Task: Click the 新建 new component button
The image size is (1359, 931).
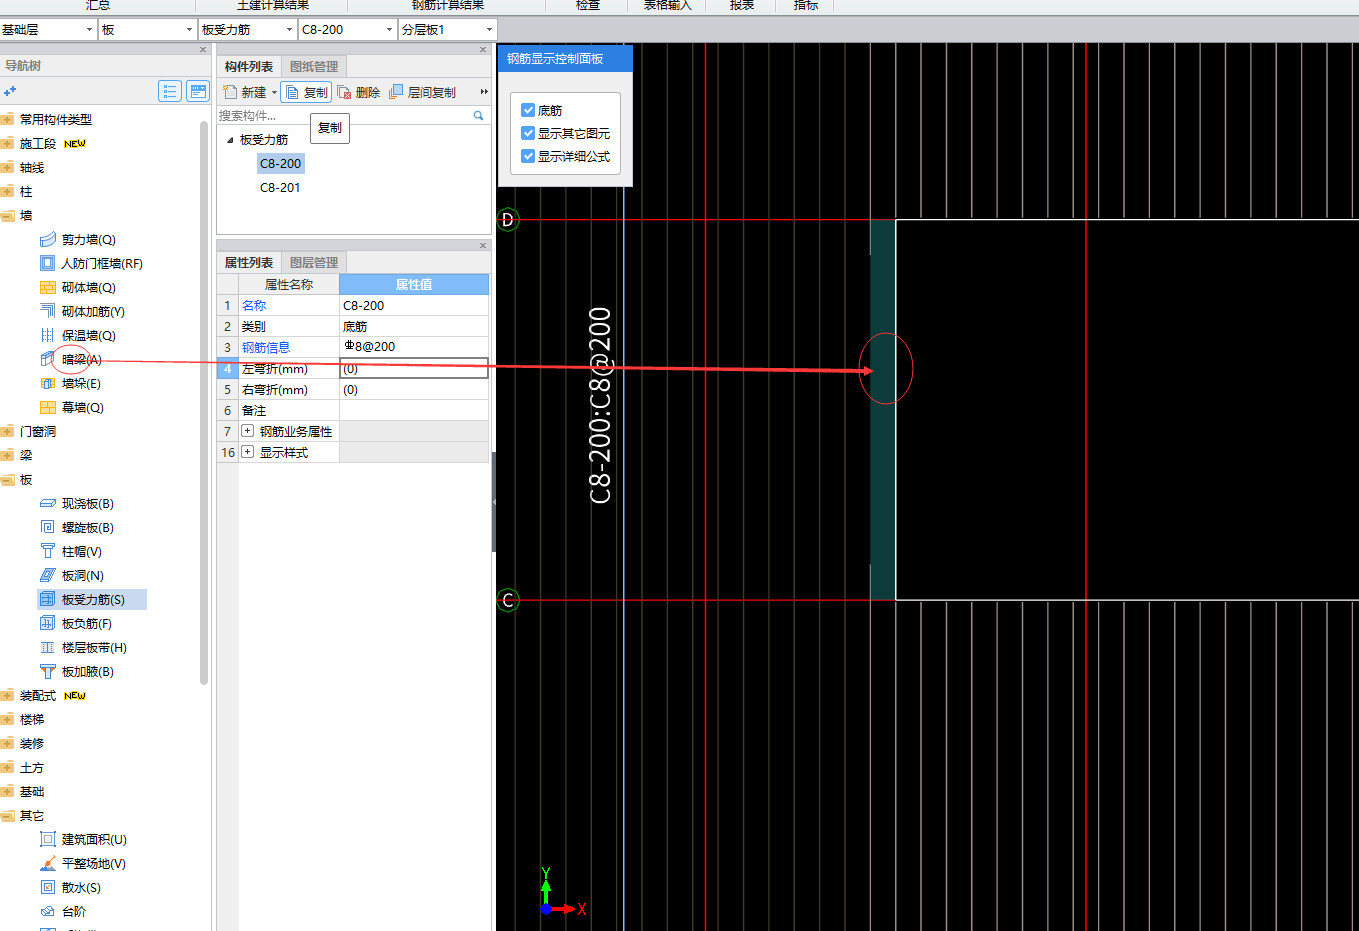Action: [x=246, y=92]
